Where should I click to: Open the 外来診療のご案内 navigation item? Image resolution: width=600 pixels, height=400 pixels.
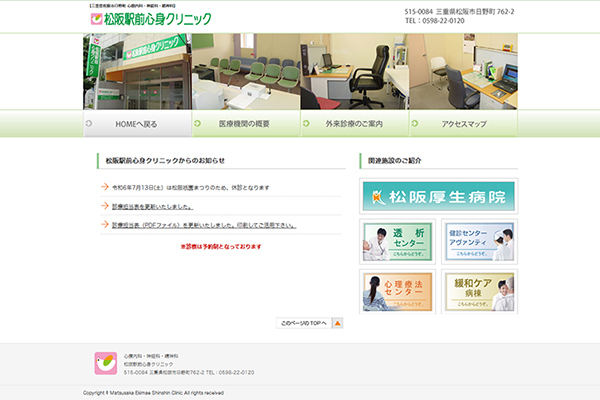coord(354,124)
